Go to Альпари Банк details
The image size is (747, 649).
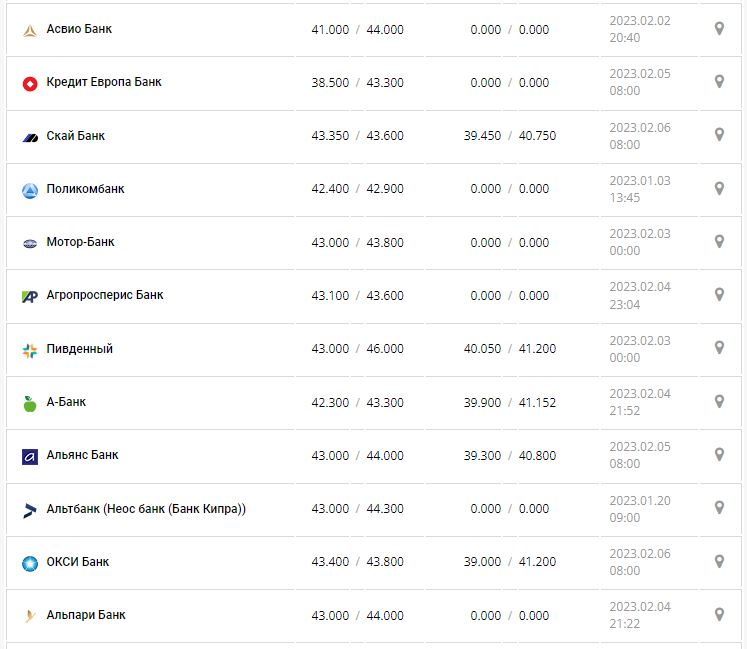86,615
